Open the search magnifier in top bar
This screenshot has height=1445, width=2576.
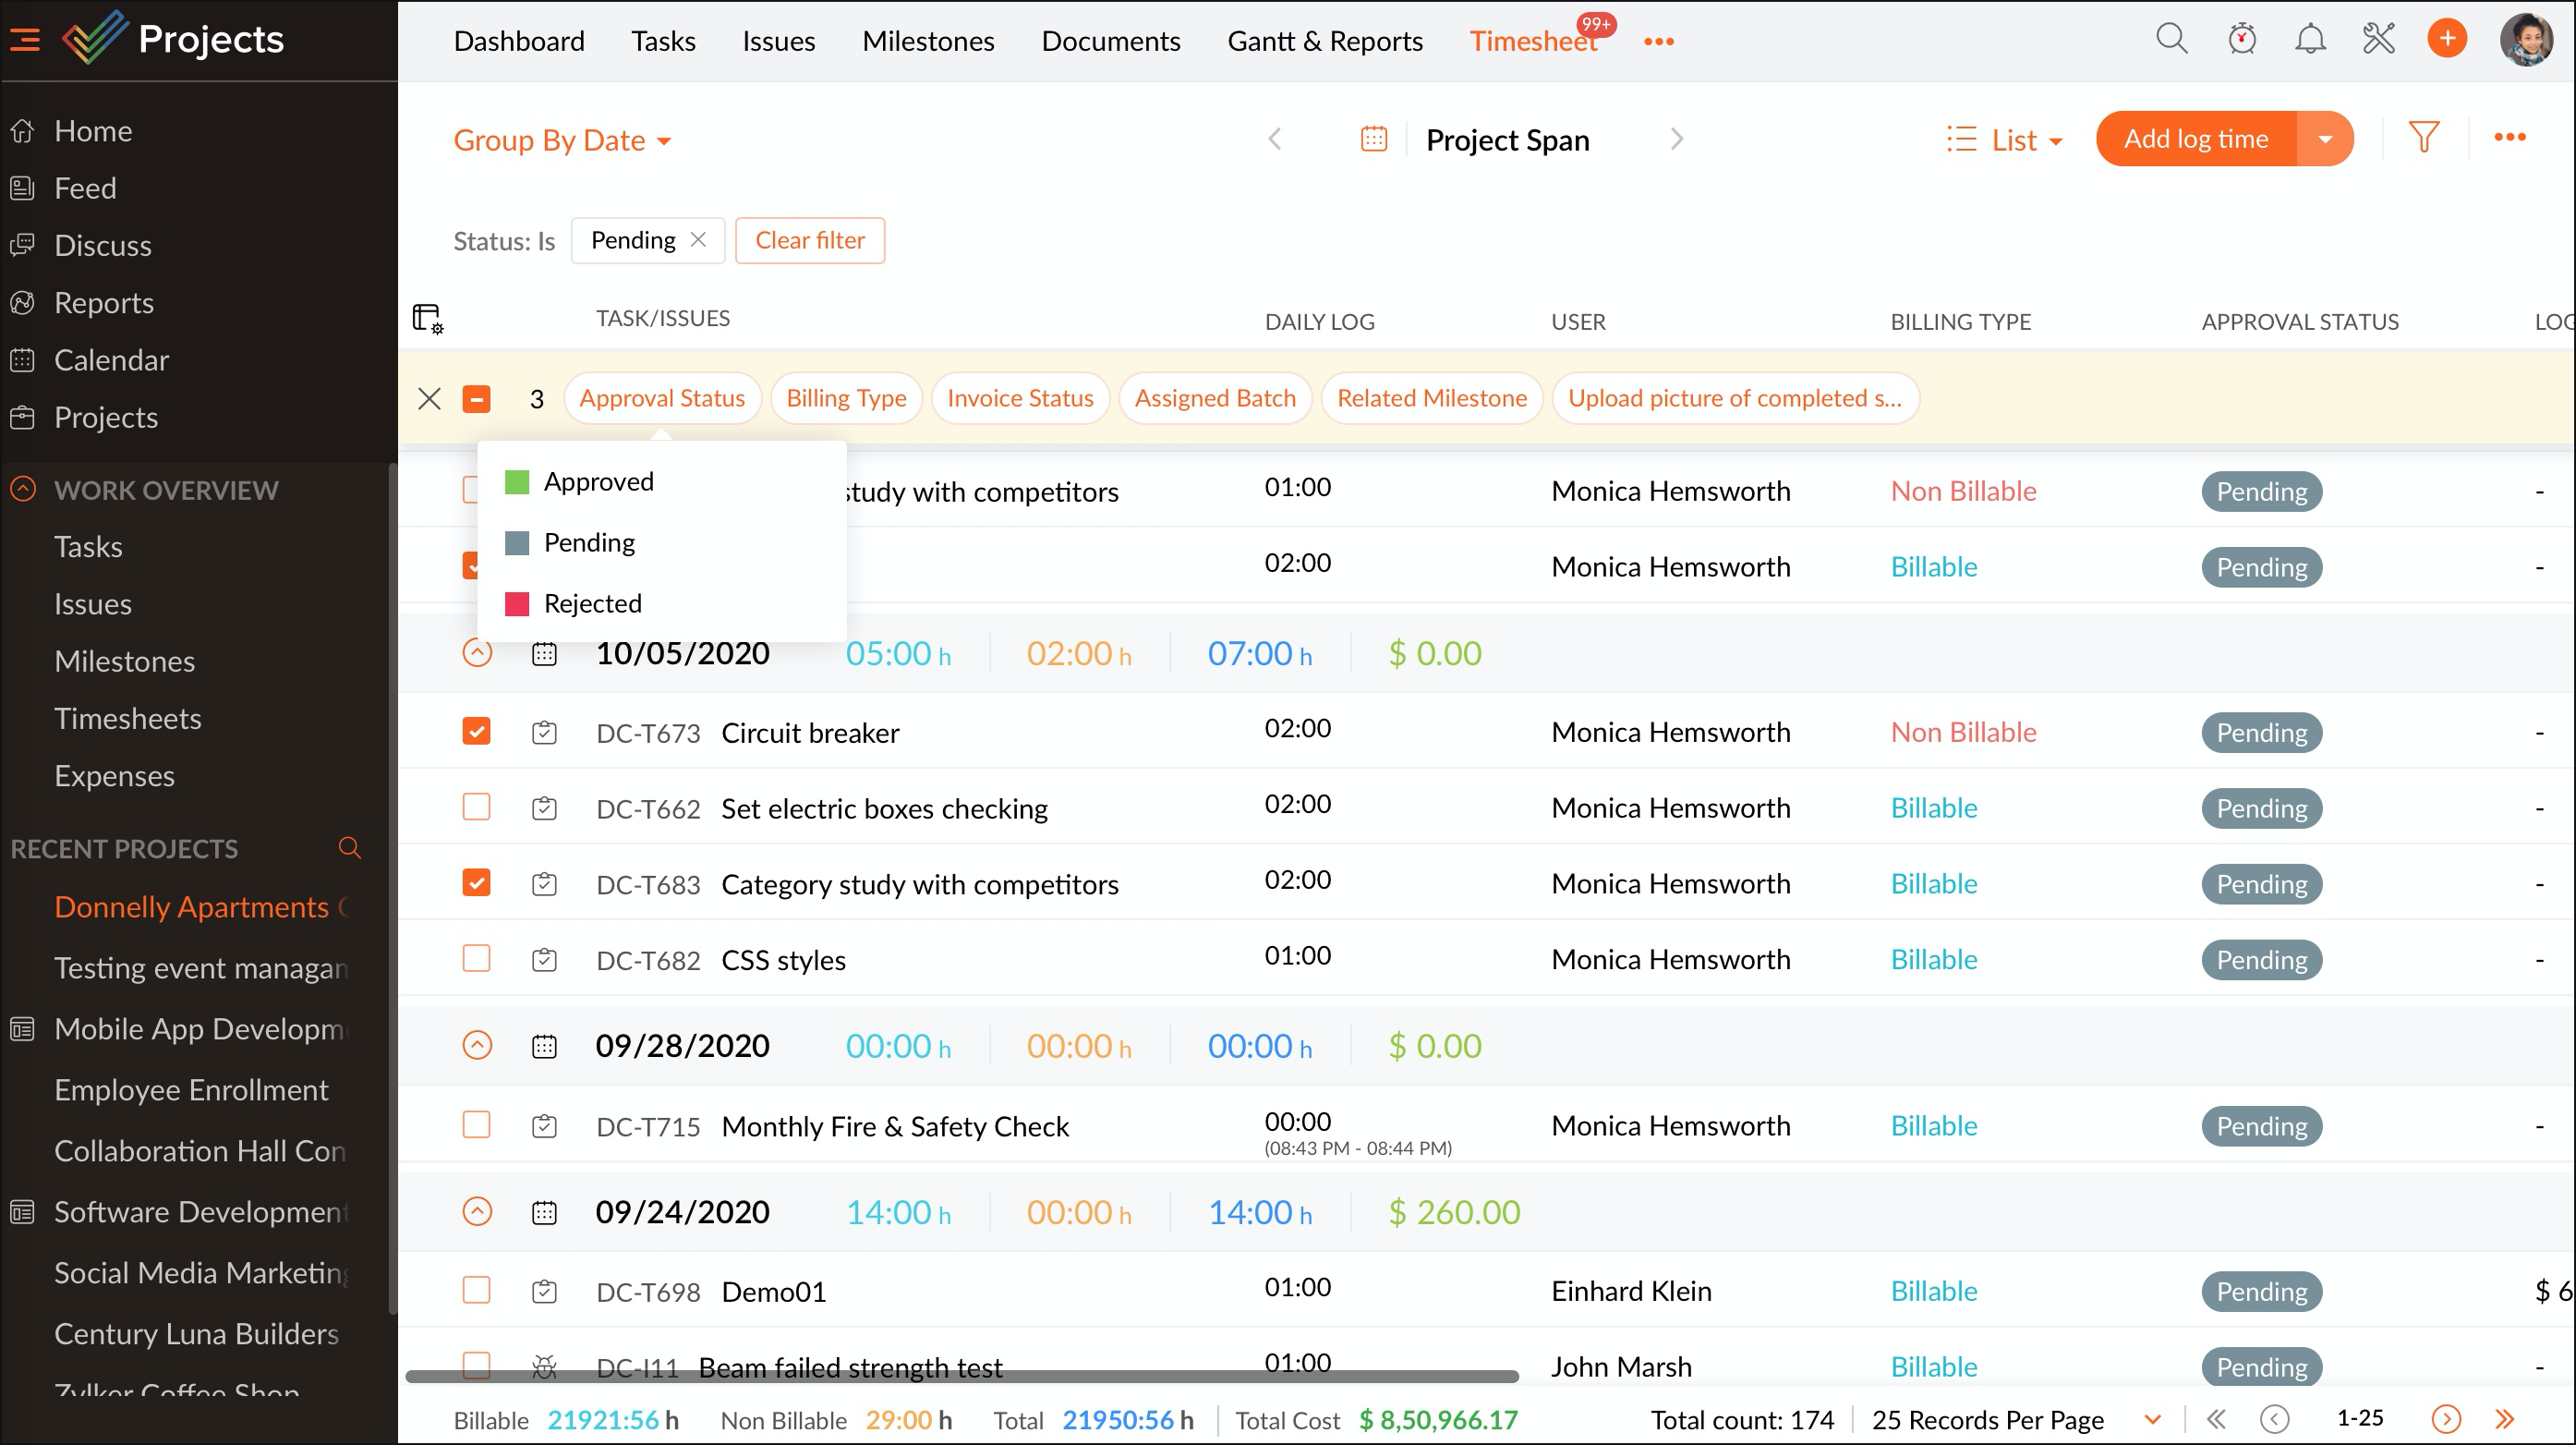[2171, 40]
